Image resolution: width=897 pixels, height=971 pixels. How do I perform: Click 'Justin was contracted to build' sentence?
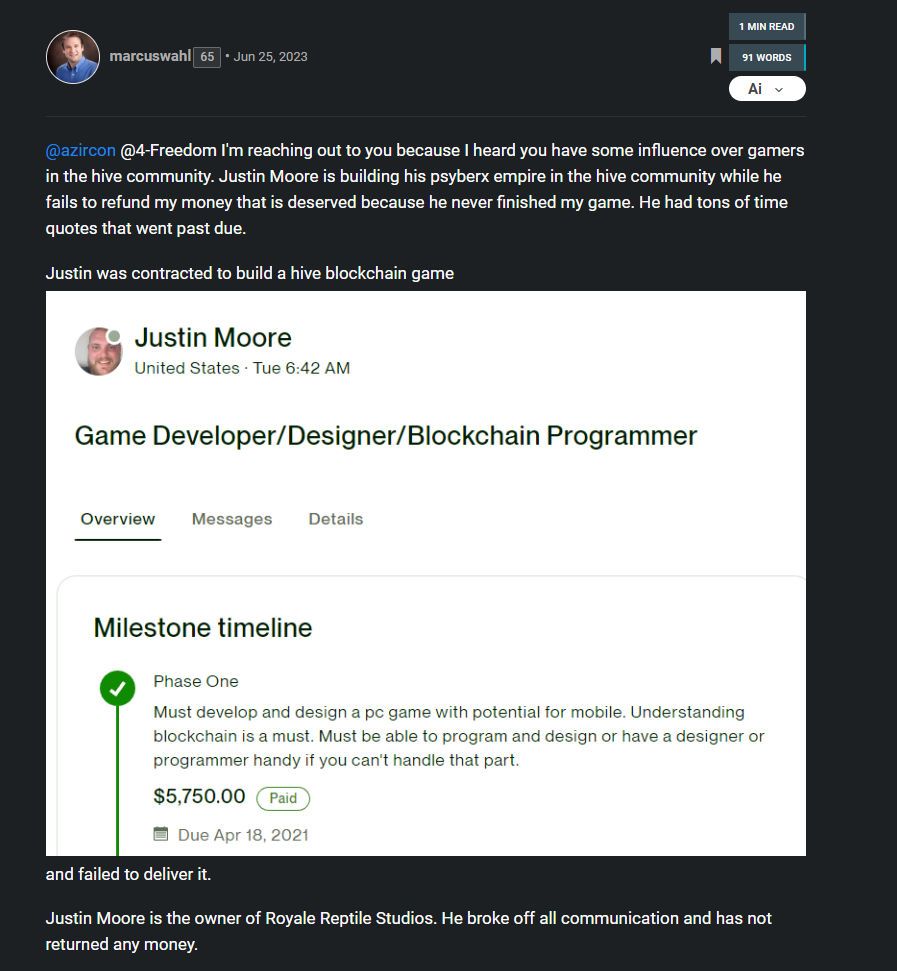[x=249, y=273]
